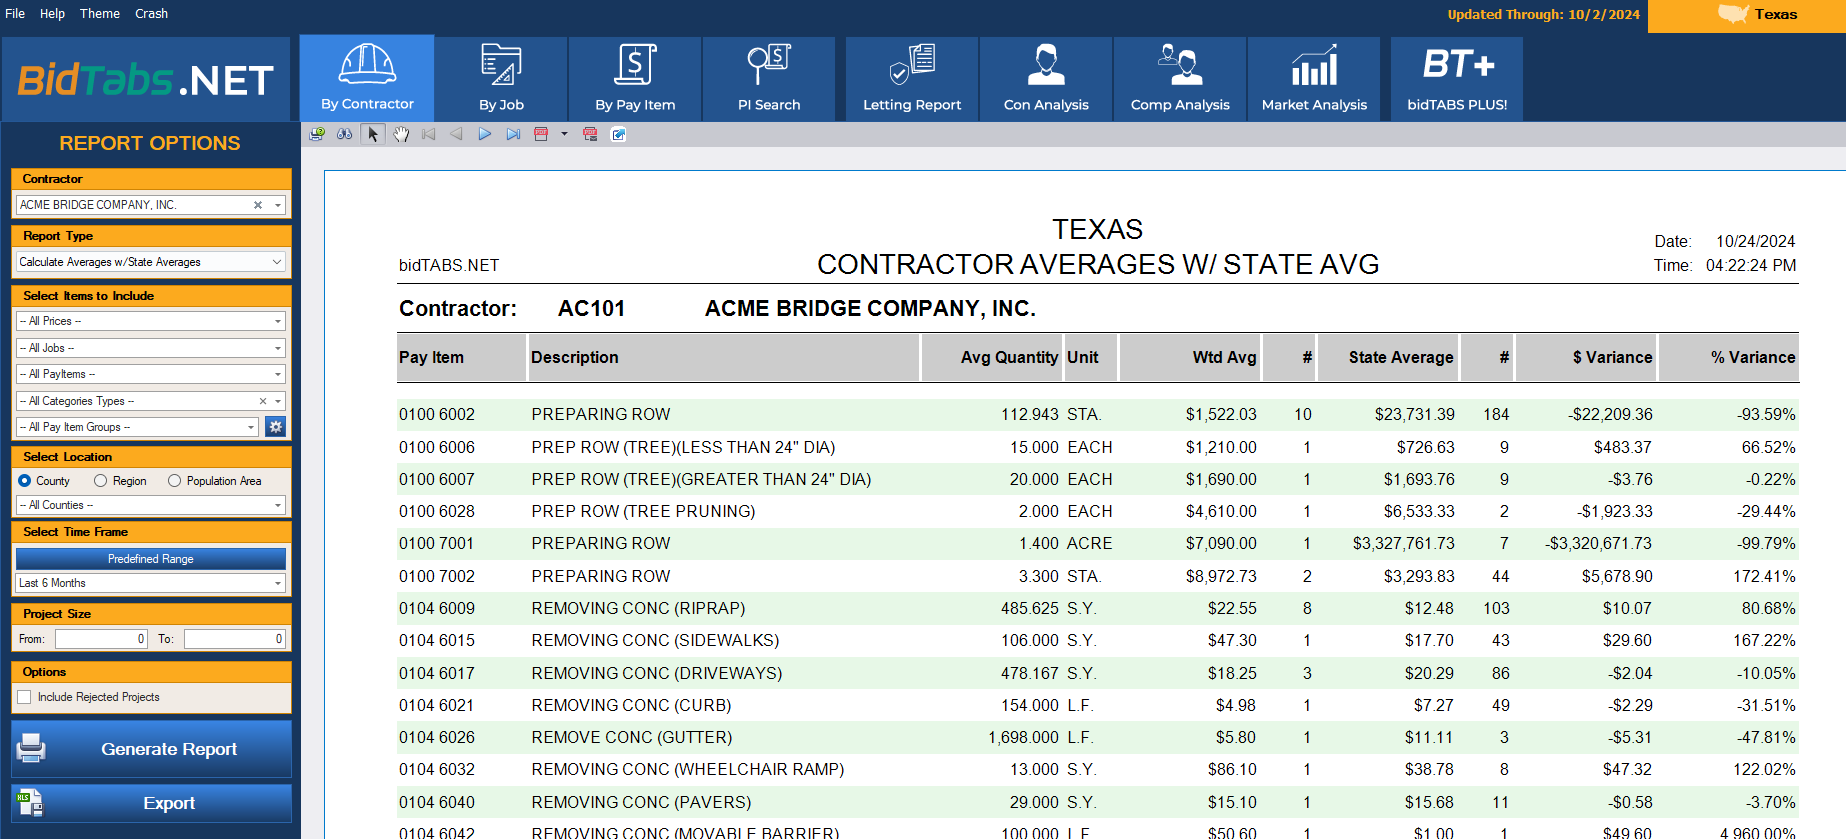
Task: Click the Predefined Range button
Action: pos(151,559)
